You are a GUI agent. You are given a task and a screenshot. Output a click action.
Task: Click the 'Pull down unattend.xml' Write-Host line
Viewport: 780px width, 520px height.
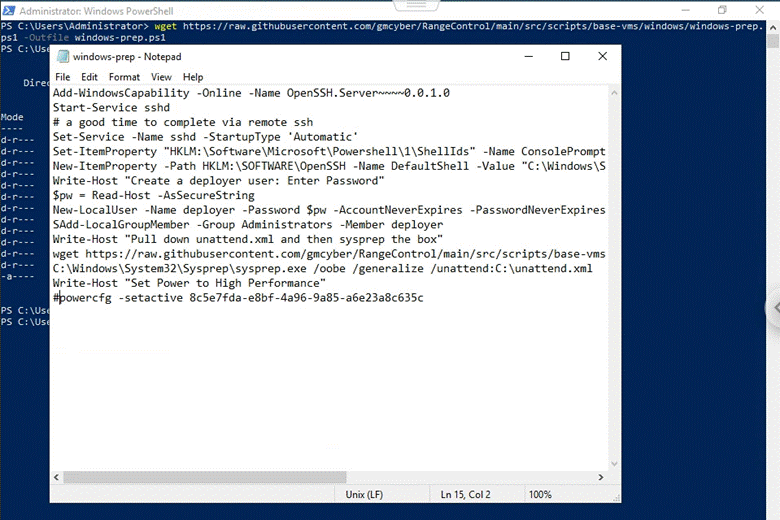pyautogui.click(x=248, y=239)
